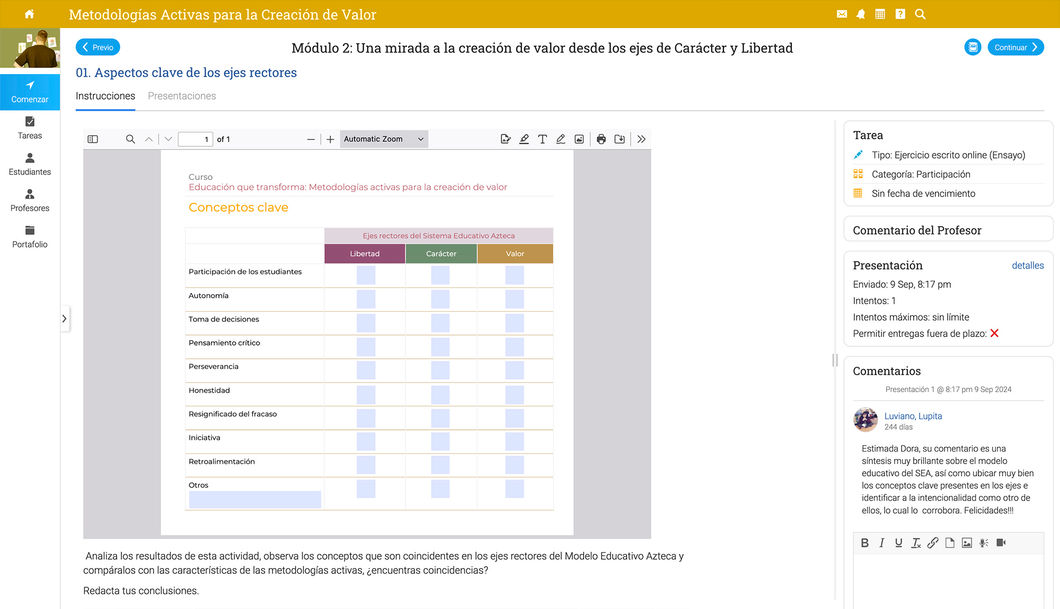Screen dimensions: 1060x609
Task: Zoom in on the PDF
Action: tap(330, 139)
